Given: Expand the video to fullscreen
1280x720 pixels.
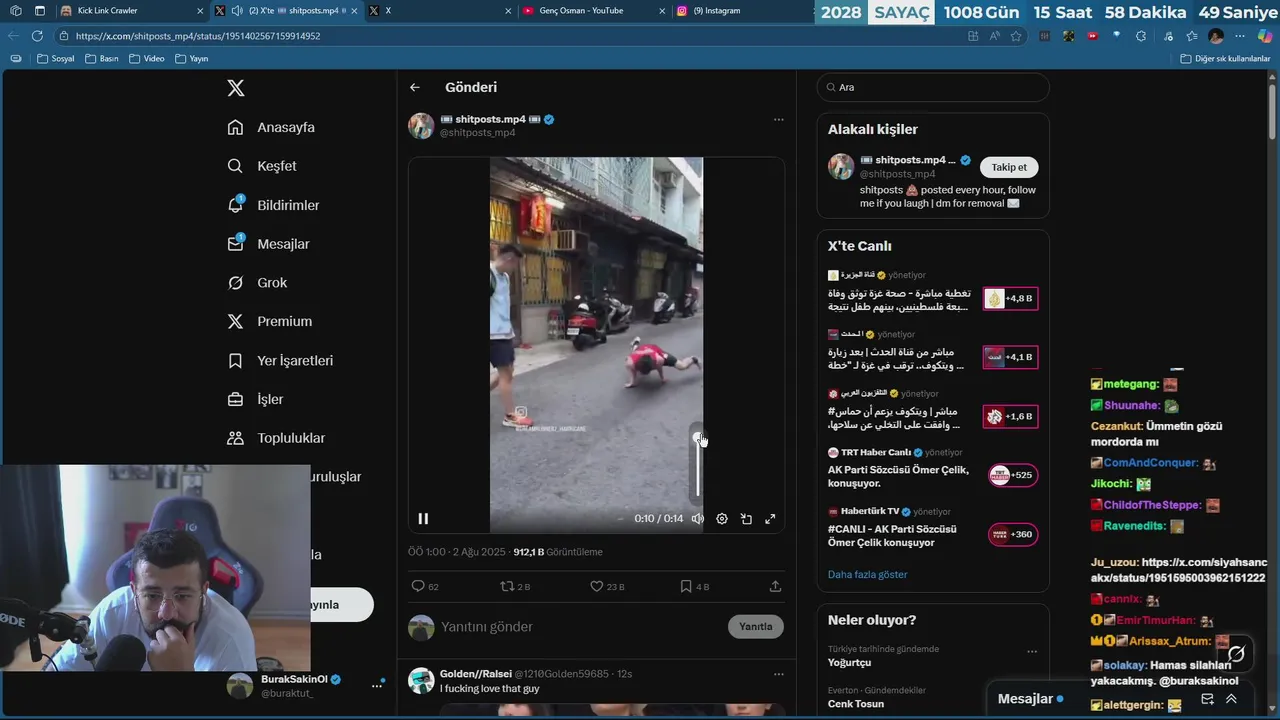Looking at the screenshot, I should click(x=770, y=519).
